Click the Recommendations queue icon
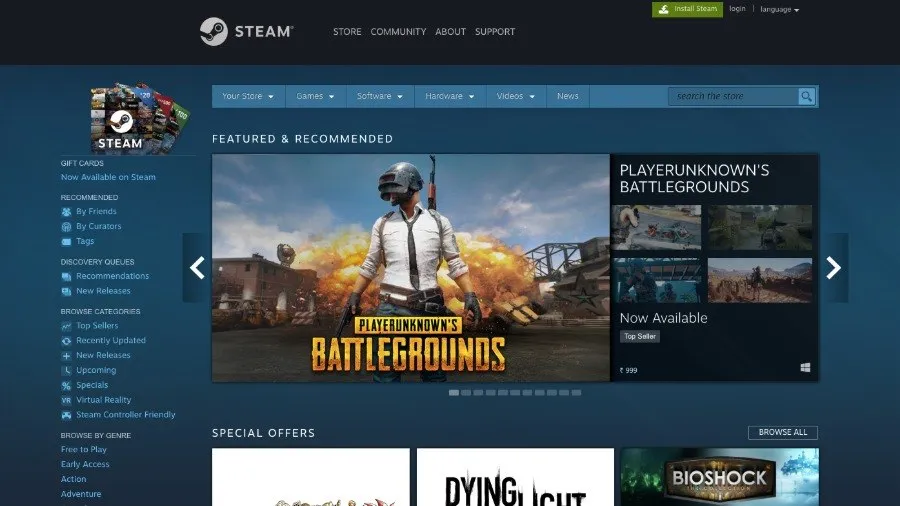The height and width of the screenshot is (506, 900). click(x=66, y=277)
